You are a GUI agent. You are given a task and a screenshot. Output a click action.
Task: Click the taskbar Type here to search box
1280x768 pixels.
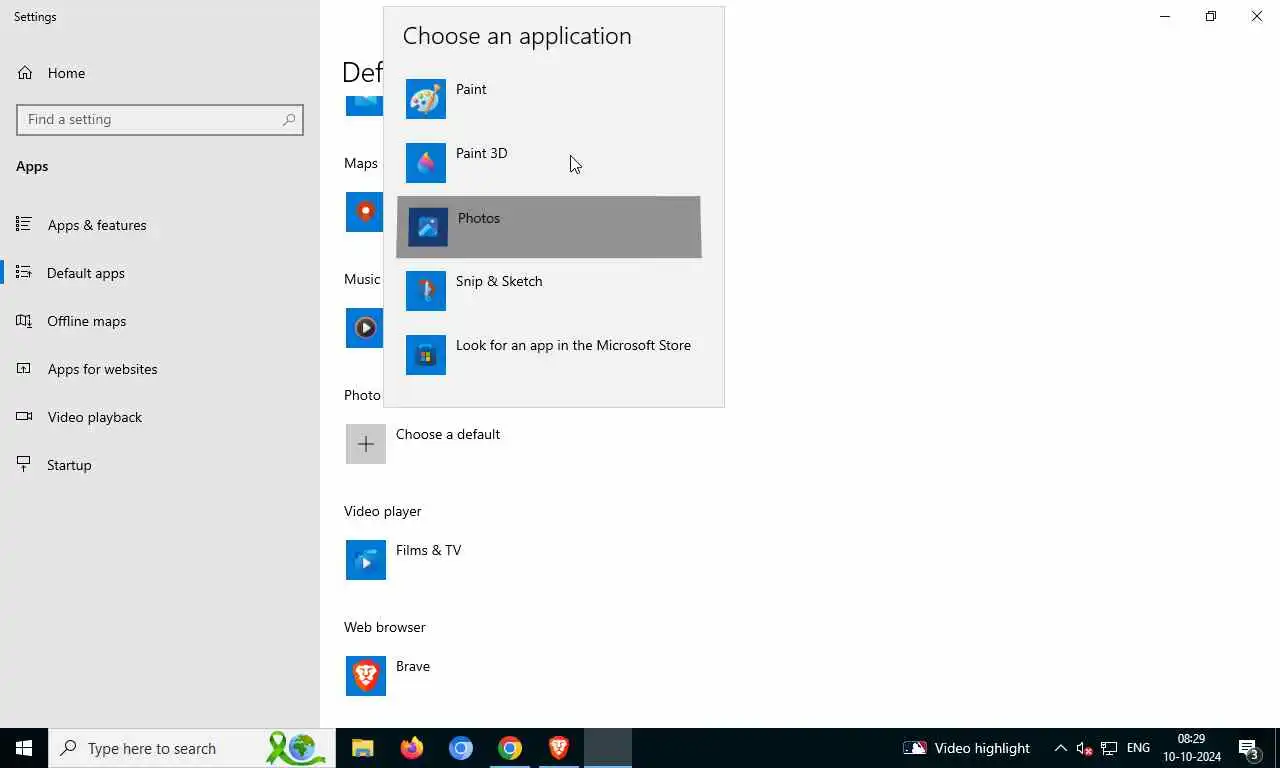click(192, 748)
